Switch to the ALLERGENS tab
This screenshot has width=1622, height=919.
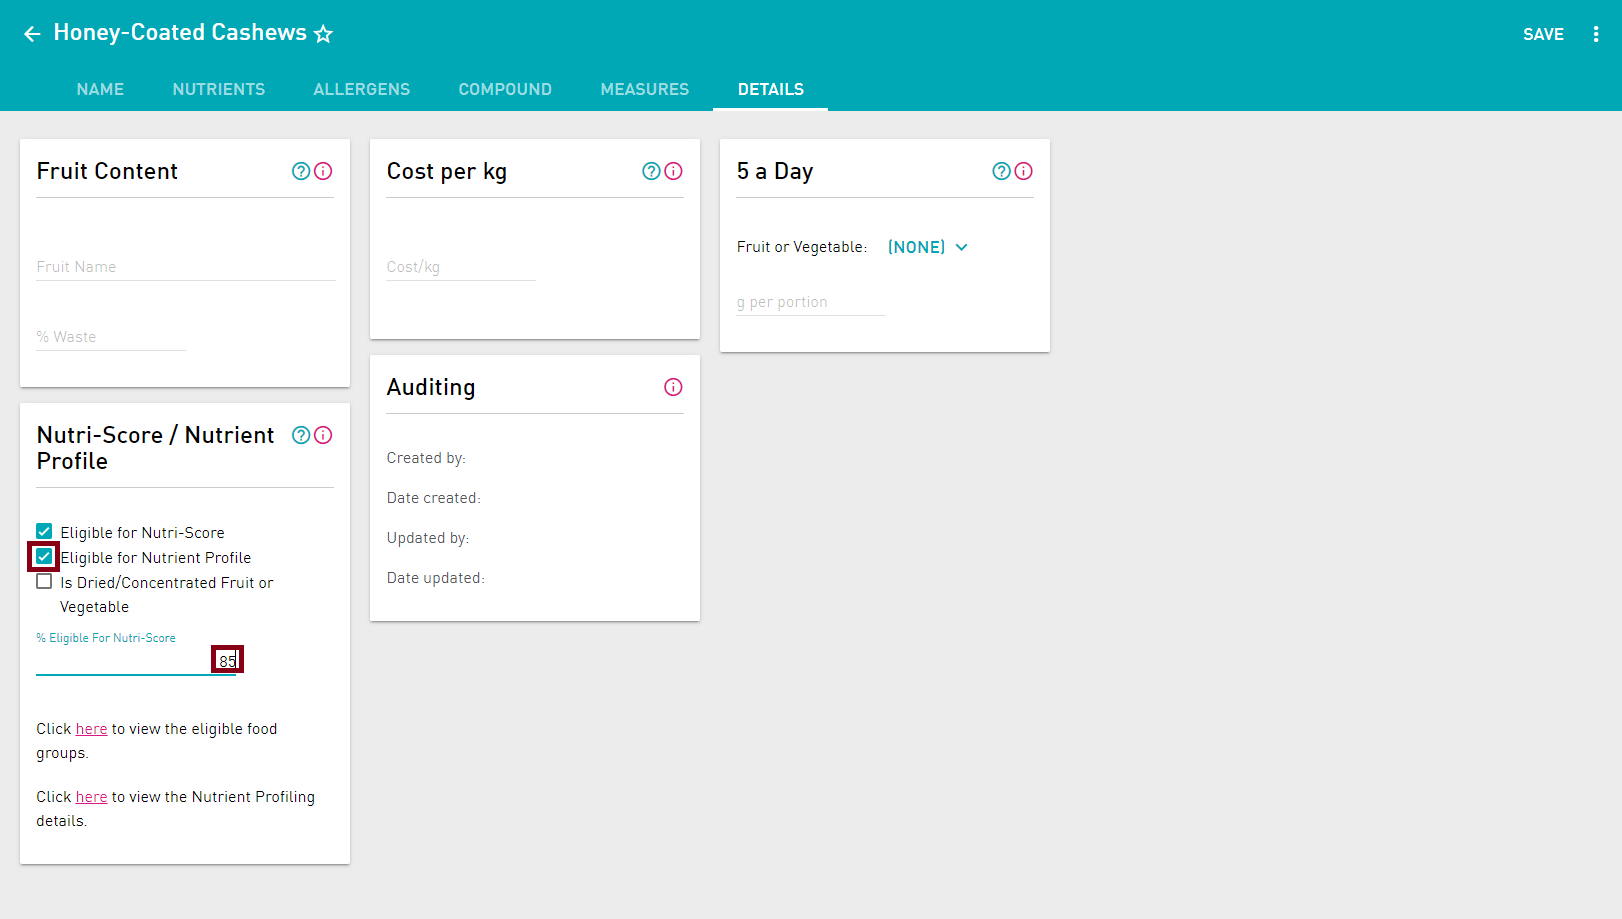(x=362, y=89)
